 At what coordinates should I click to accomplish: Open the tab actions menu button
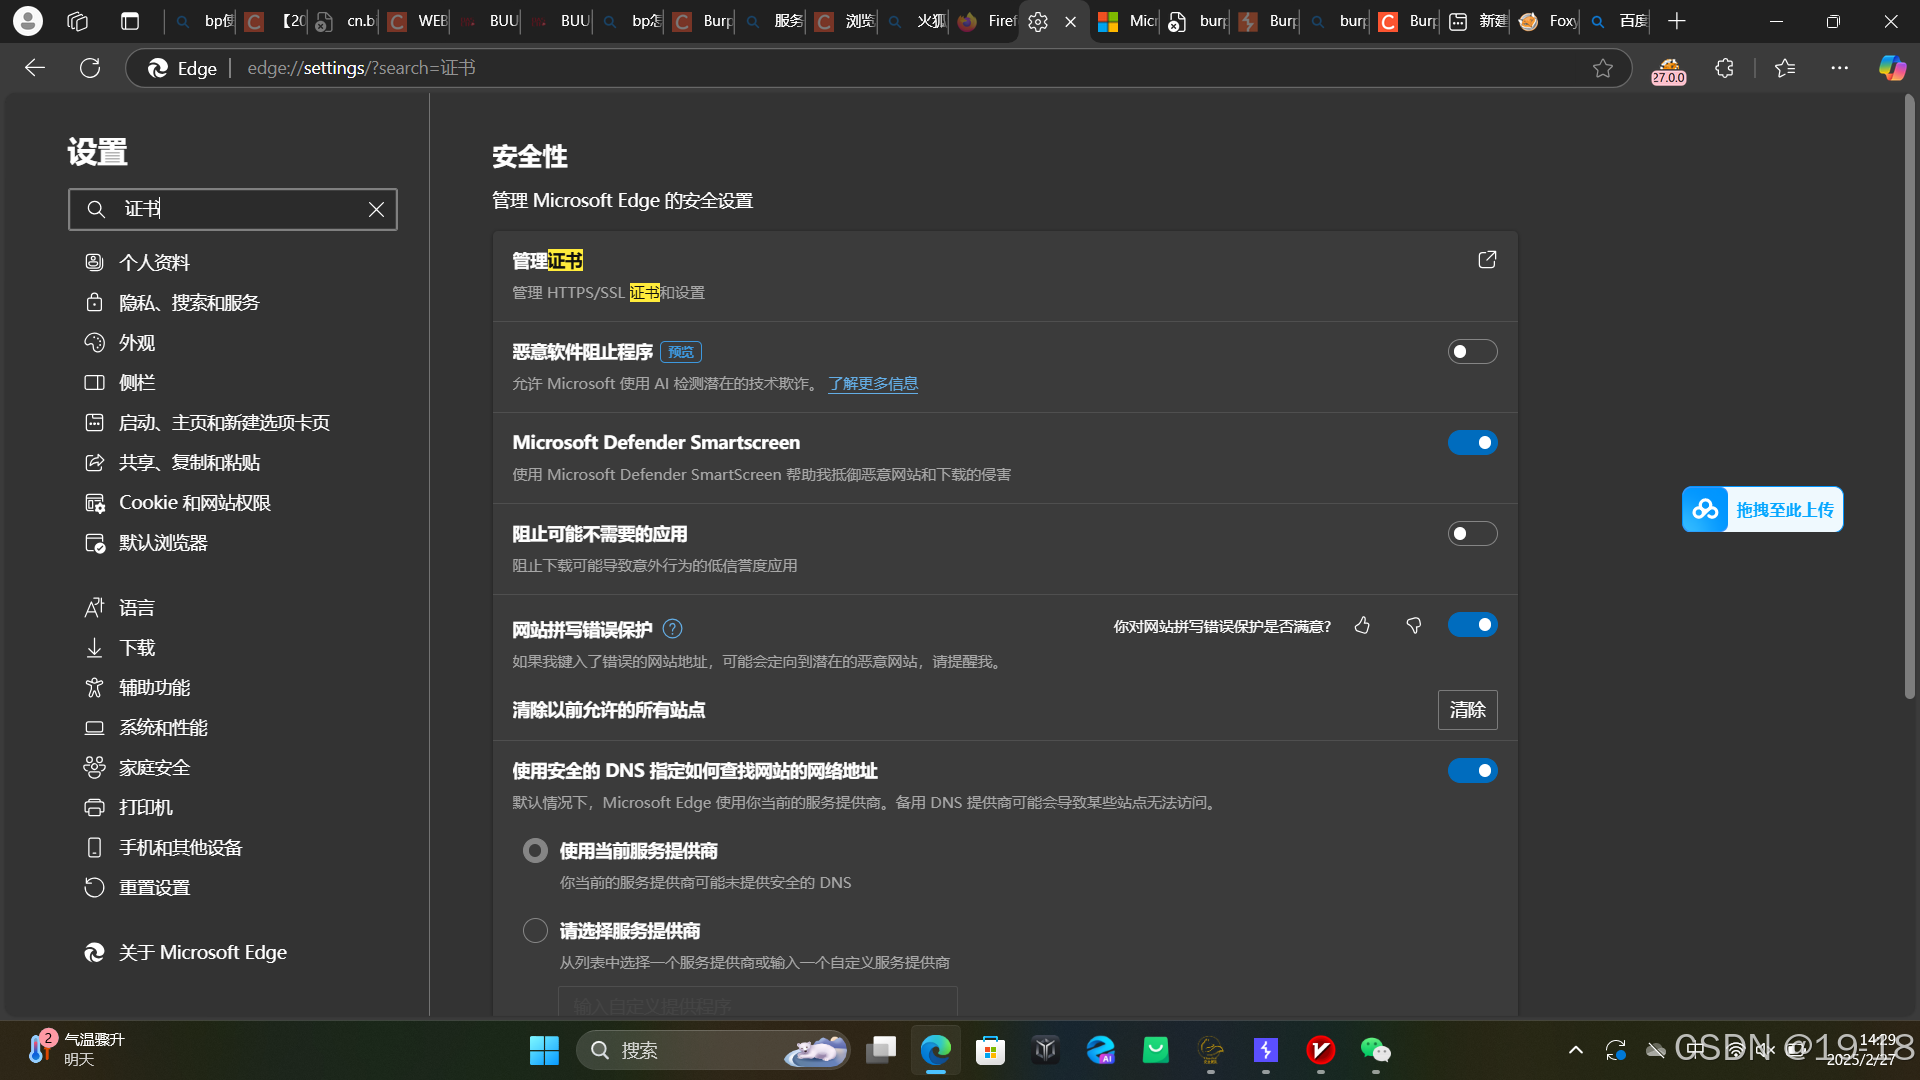tap(130, 21)
